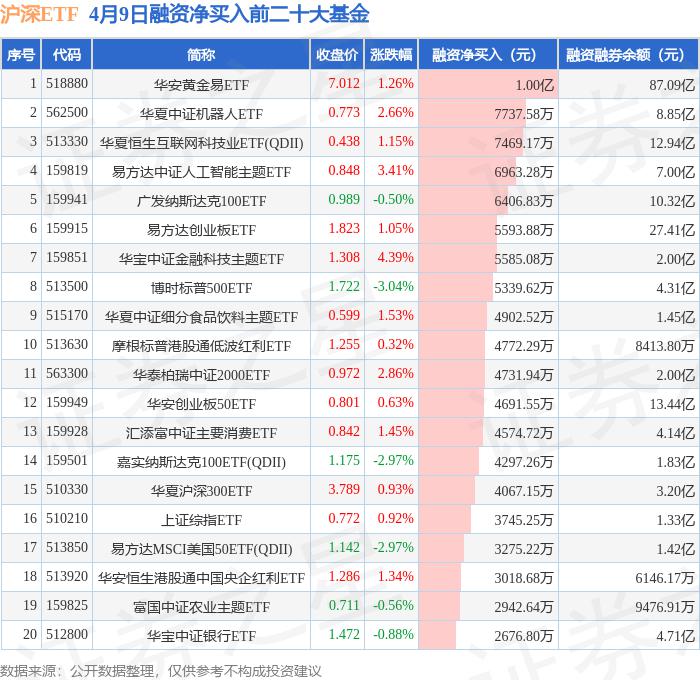Viewport: 700px width, 680px height.
Task: Click code 513330
Action: pos(67,142)
